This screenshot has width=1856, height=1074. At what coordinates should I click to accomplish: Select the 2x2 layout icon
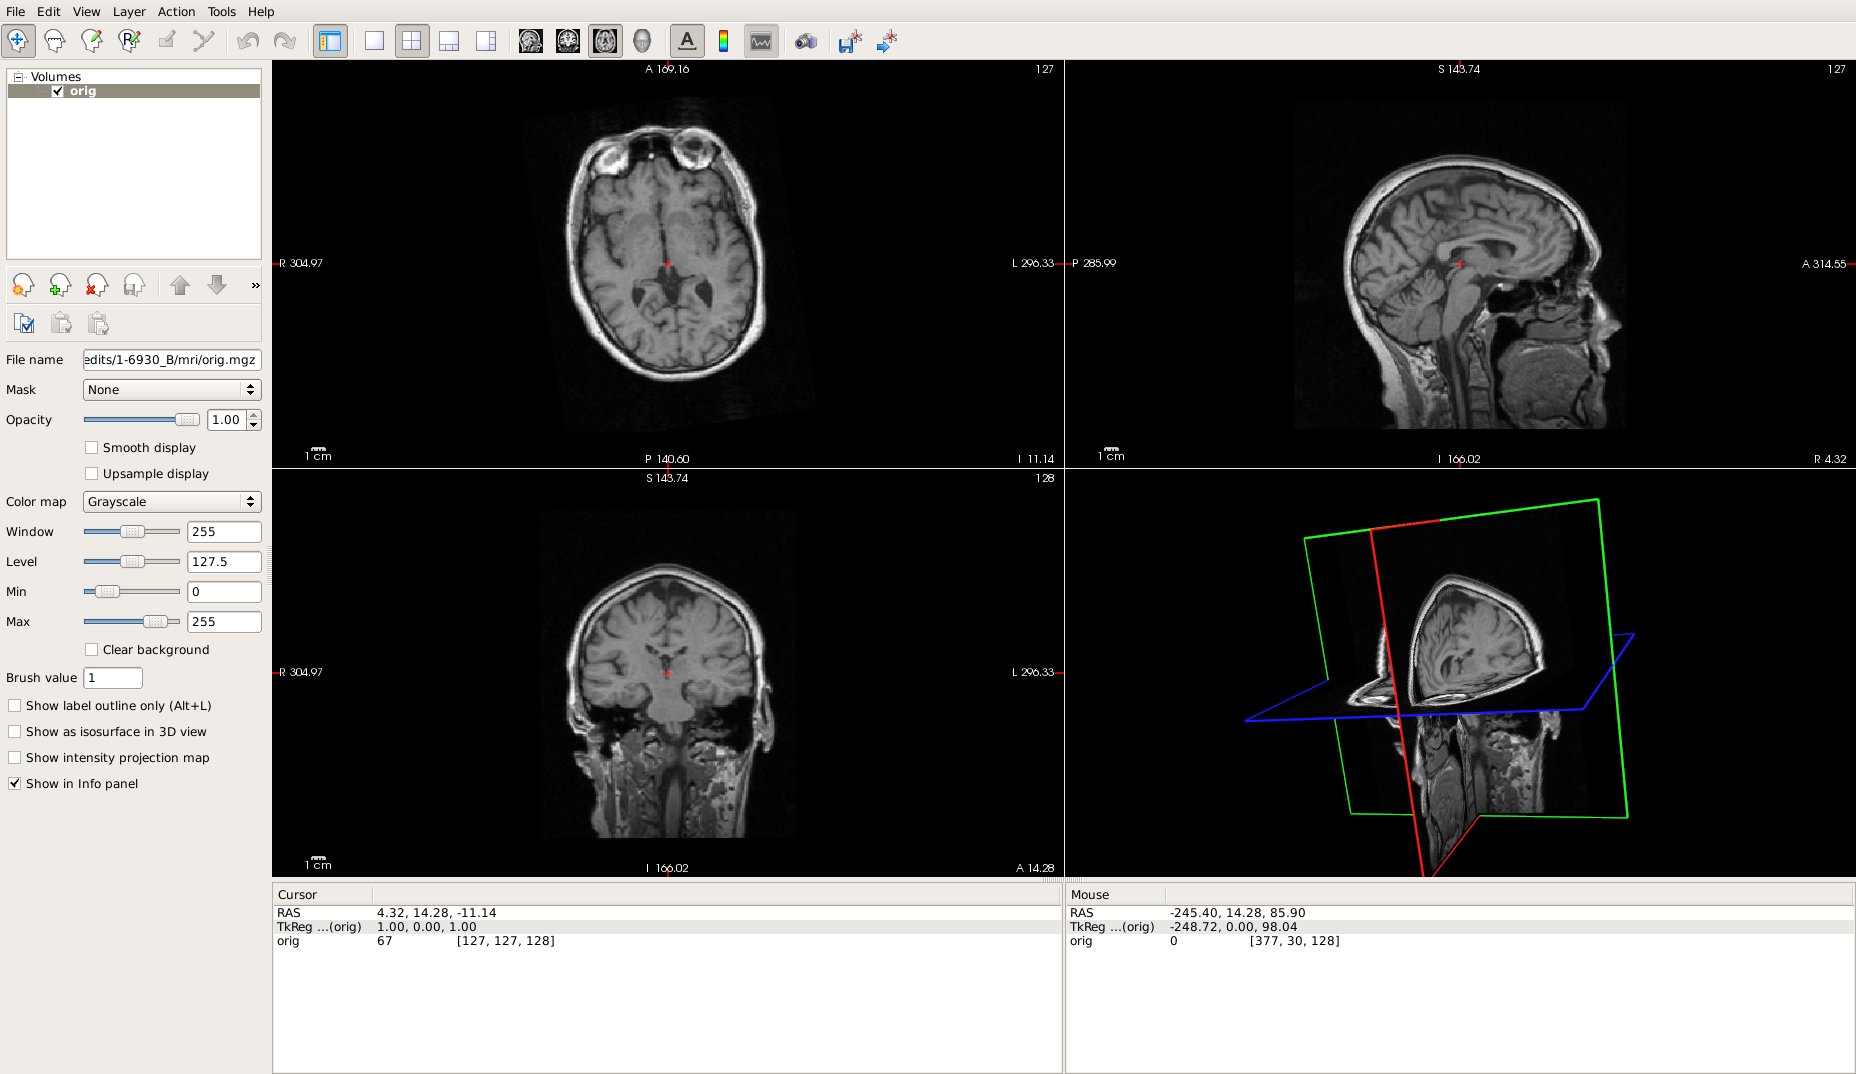tap(411, 41)
